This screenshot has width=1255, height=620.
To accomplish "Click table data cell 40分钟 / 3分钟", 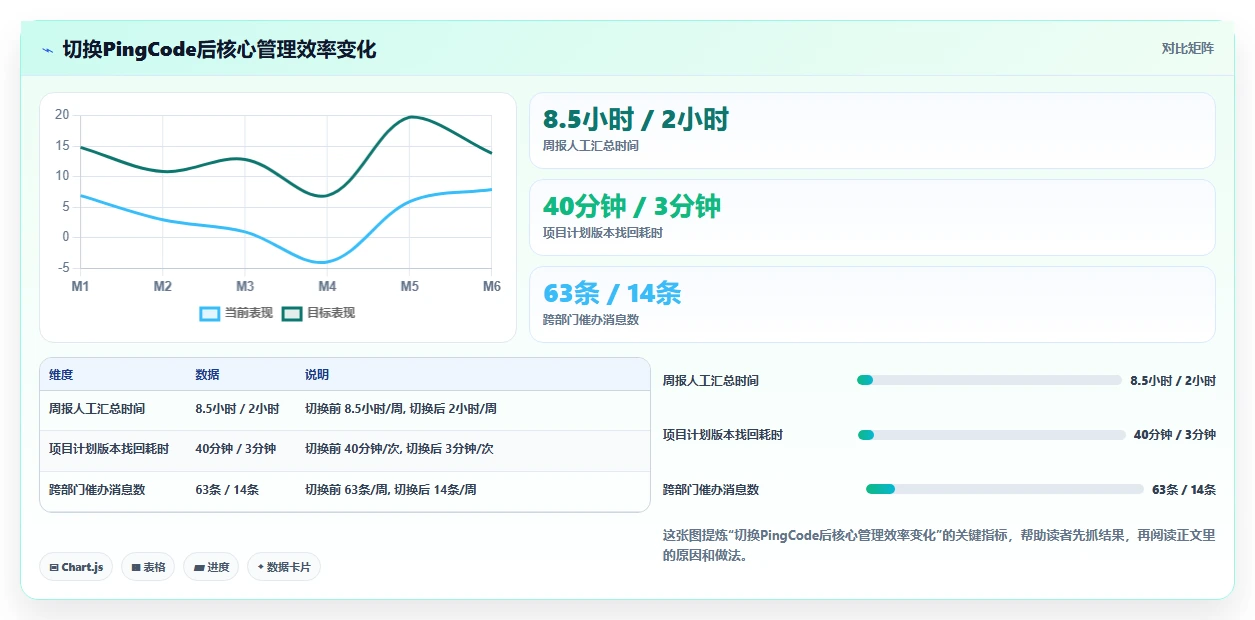I will click(x=235, y=449).
